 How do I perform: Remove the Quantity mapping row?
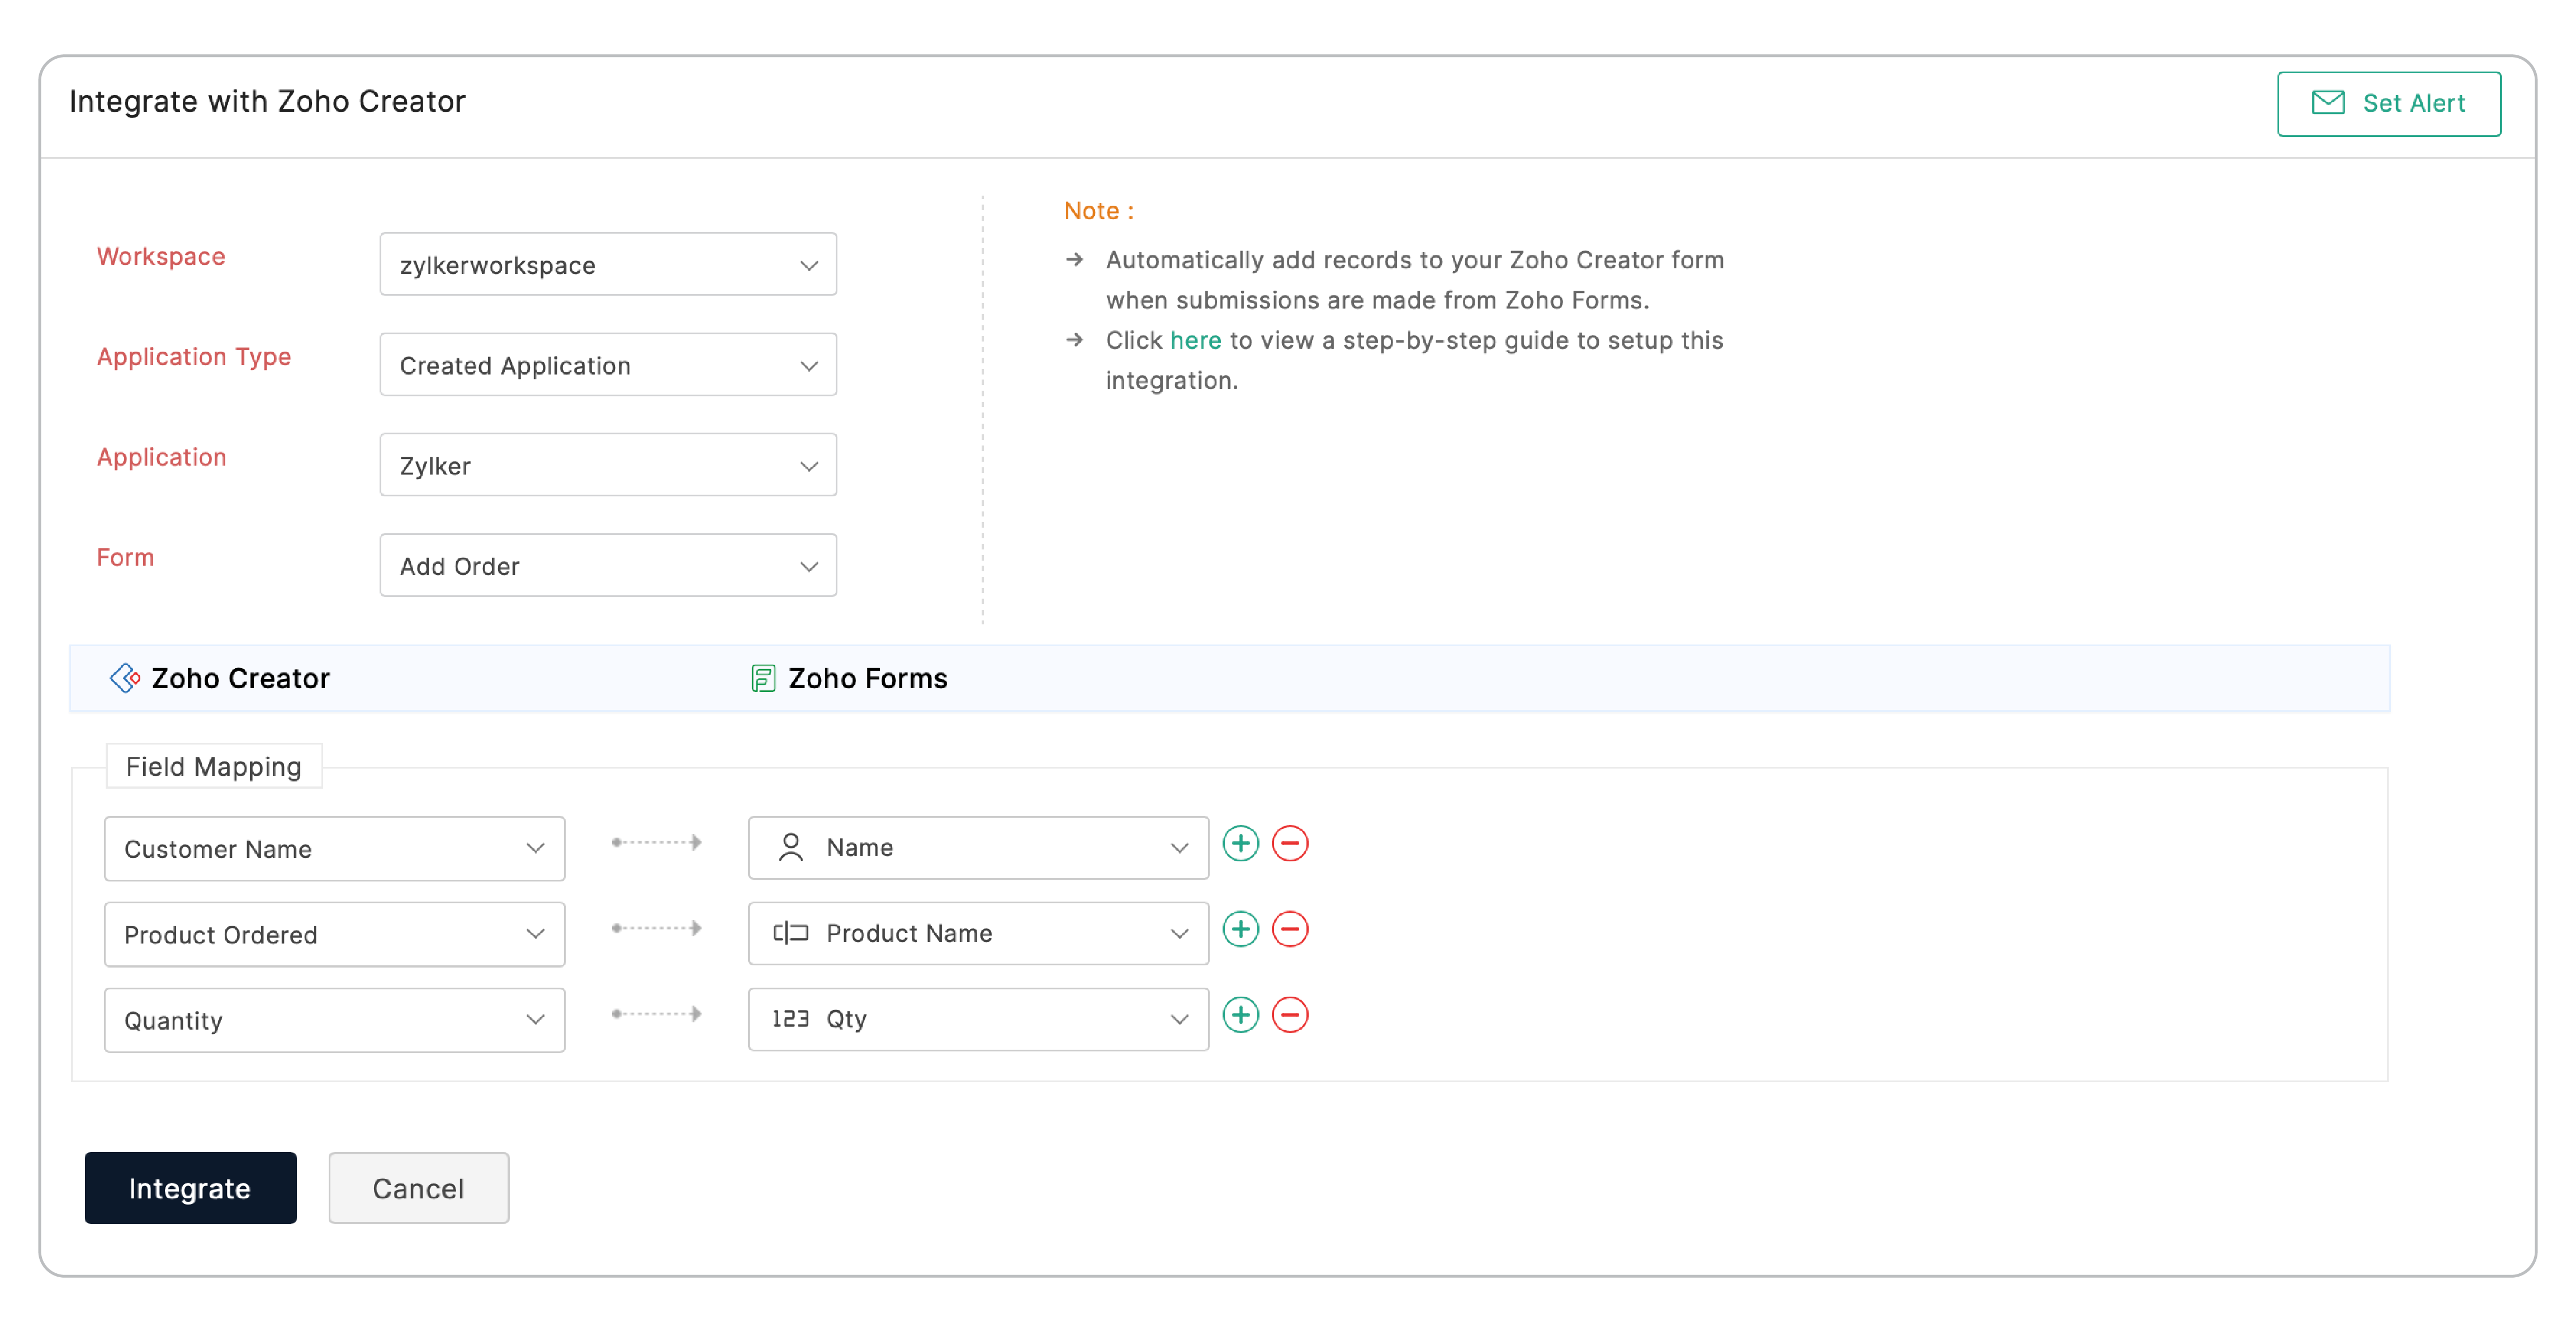[1289, 1015]
